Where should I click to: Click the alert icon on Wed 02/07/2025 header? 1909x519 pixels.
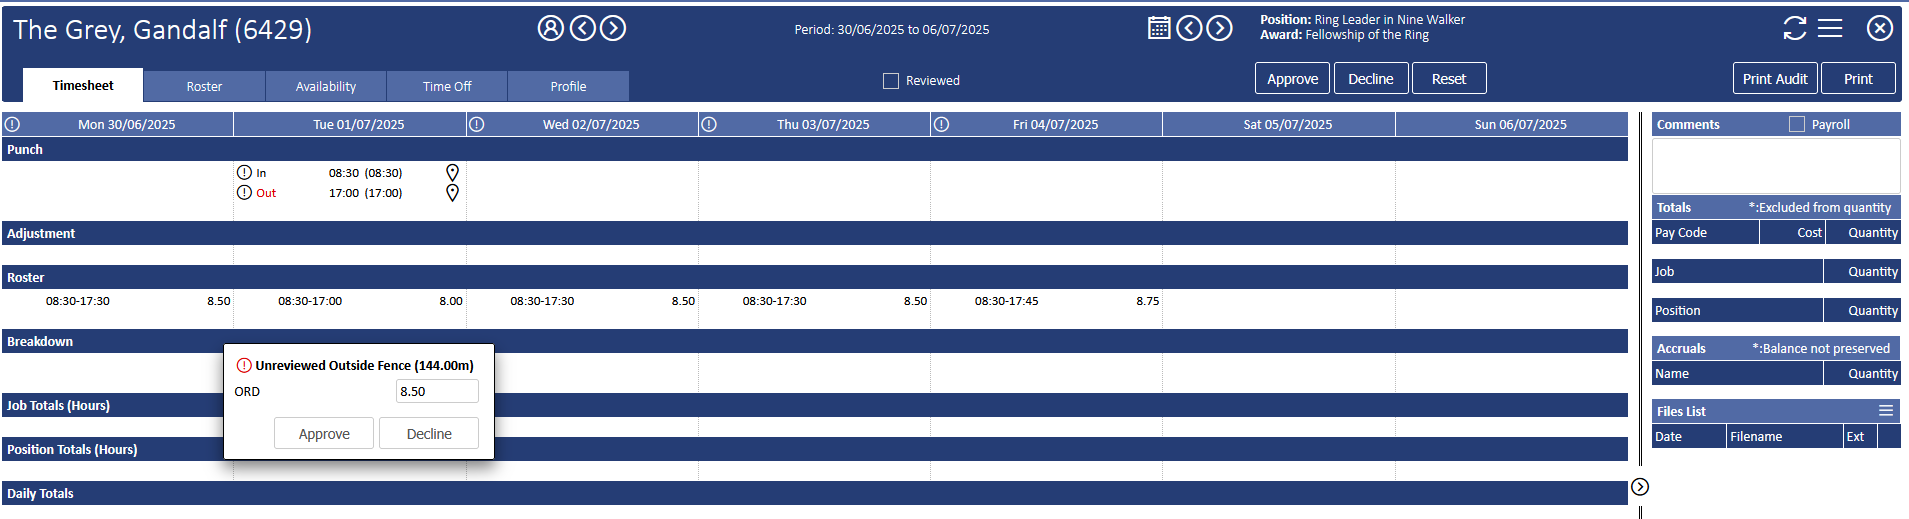coord(477,125)
